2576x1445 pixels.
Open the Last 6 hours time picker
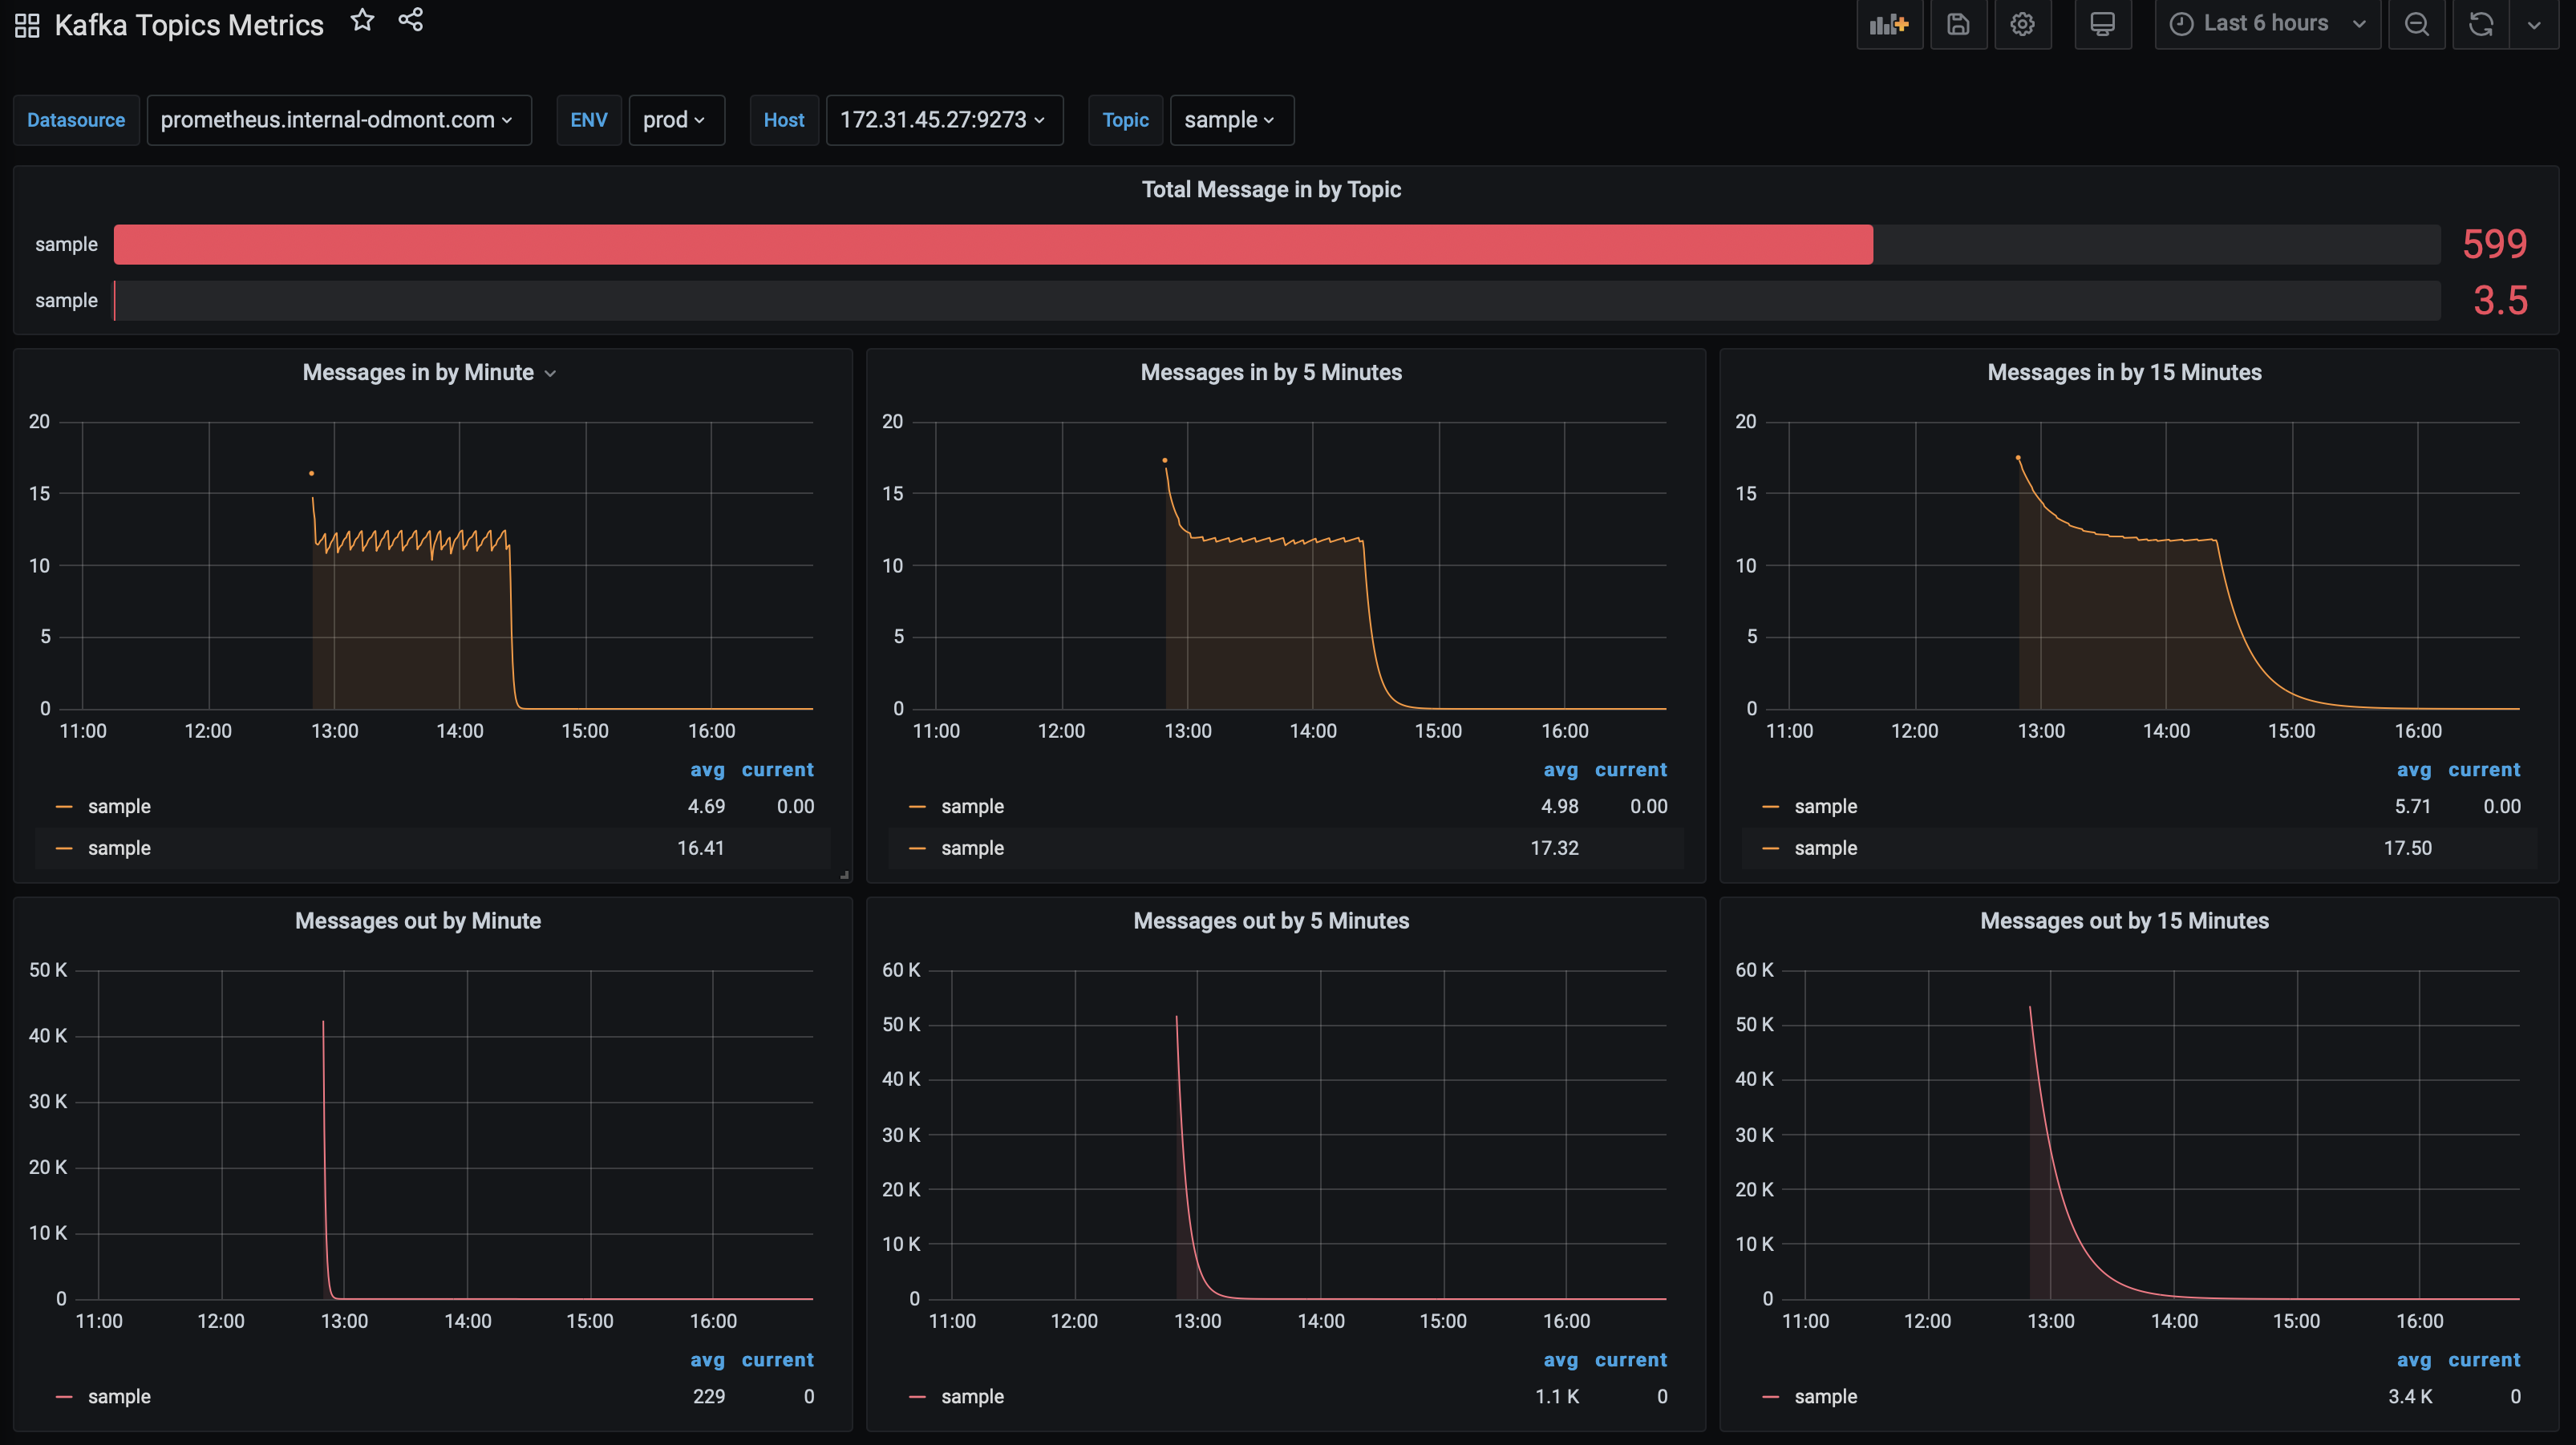click(2266, 24)
